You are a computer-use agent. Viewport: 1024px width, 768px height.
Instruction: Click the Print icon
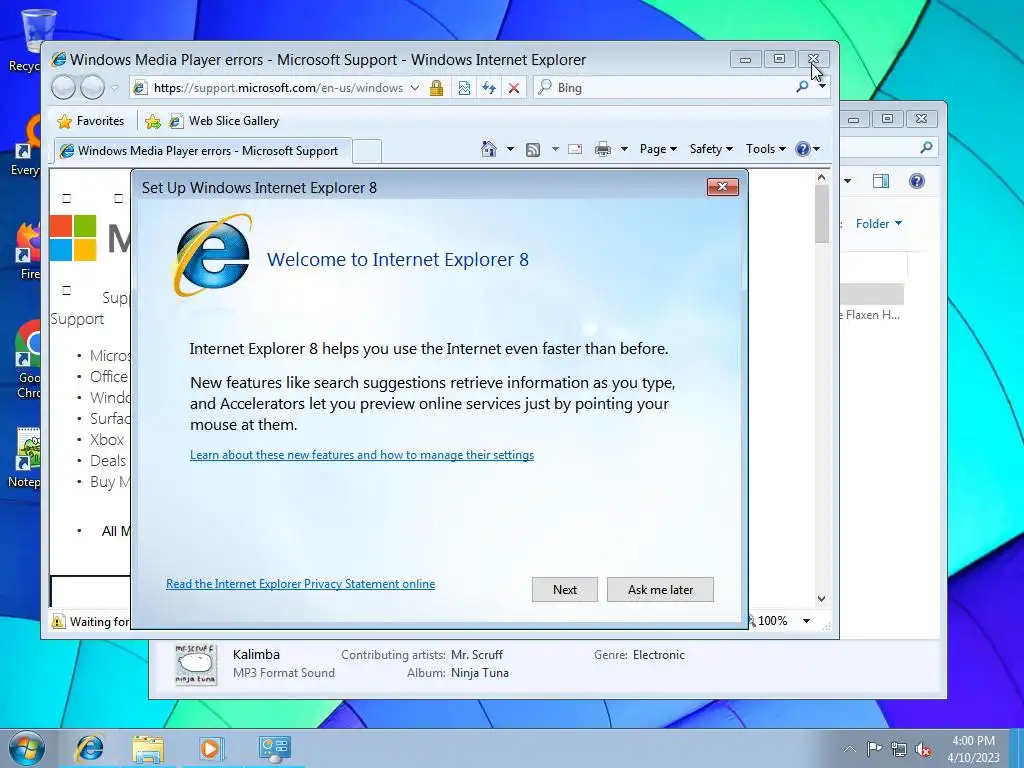603,150
